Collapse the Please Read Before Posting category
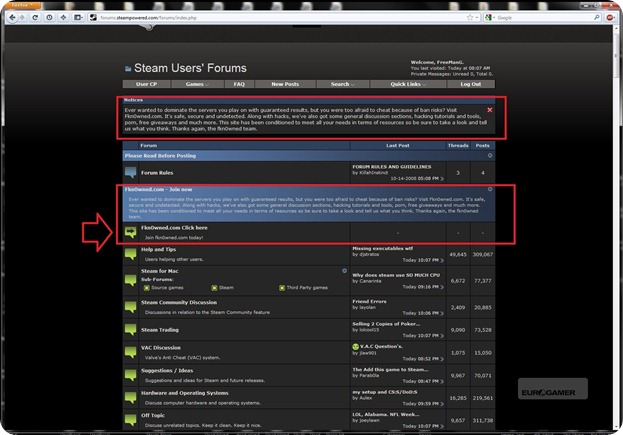Image resolution: width=623 pixels, height=435 pixels. coord(490,155)
